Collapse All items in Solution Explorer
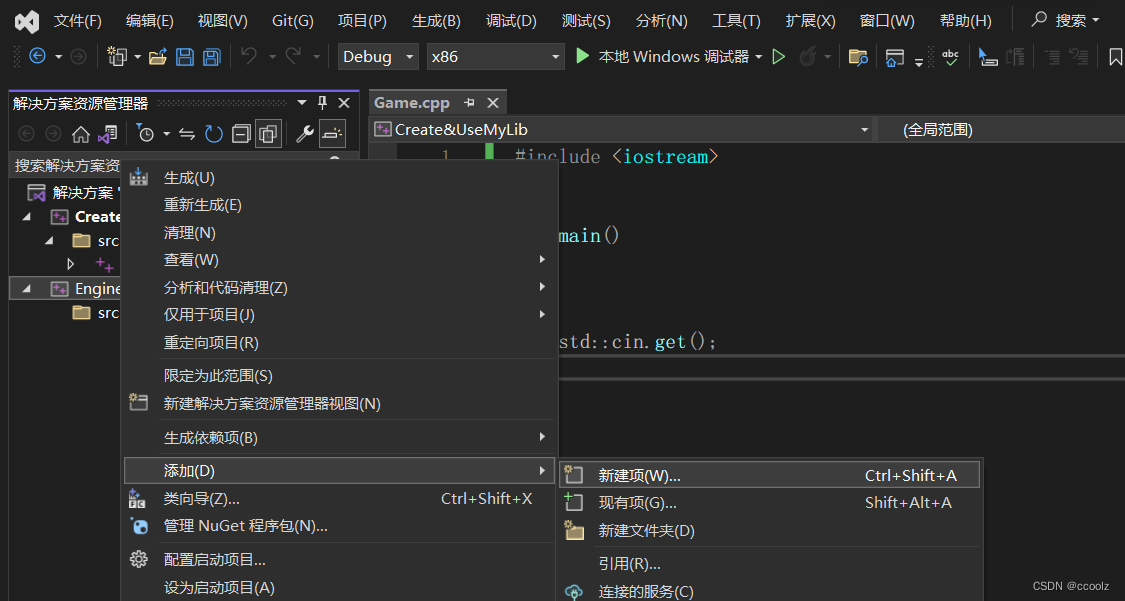This screenshot has height=601, width=1125. point(242,133)
